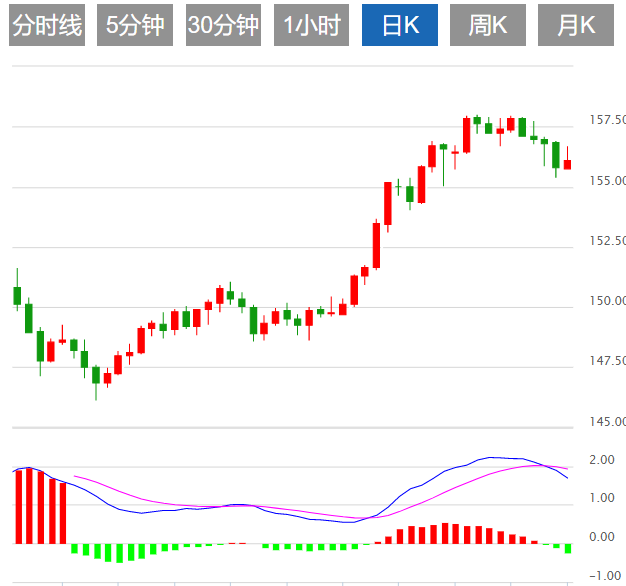Click the -1.00 MACD axis label
The width and height of the screenshot is (626, 586).
tap(606, 576)
